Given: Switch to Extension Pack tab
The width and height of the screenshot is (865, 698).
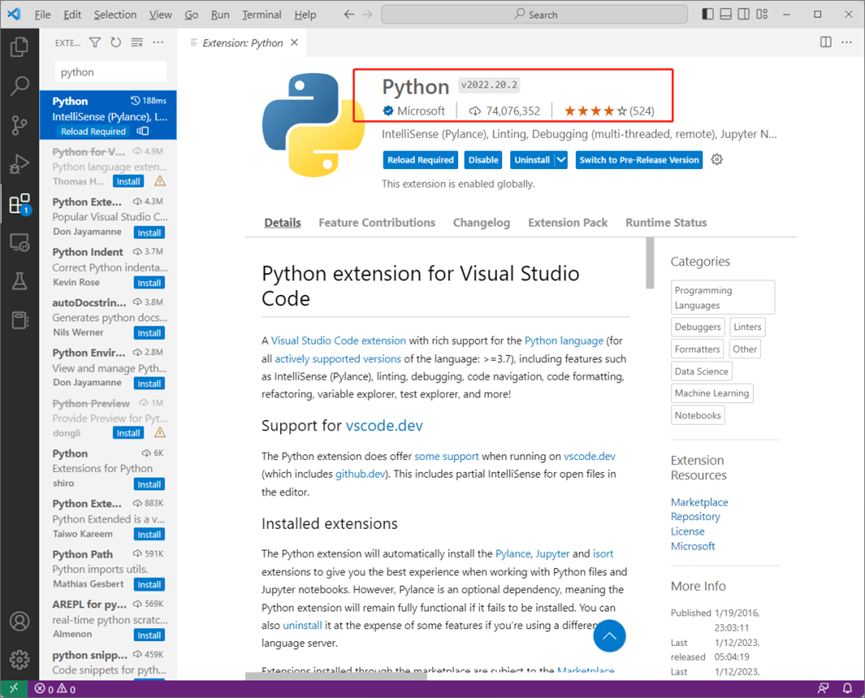Looking at the screenshot, I should click(x=568, y=222).
